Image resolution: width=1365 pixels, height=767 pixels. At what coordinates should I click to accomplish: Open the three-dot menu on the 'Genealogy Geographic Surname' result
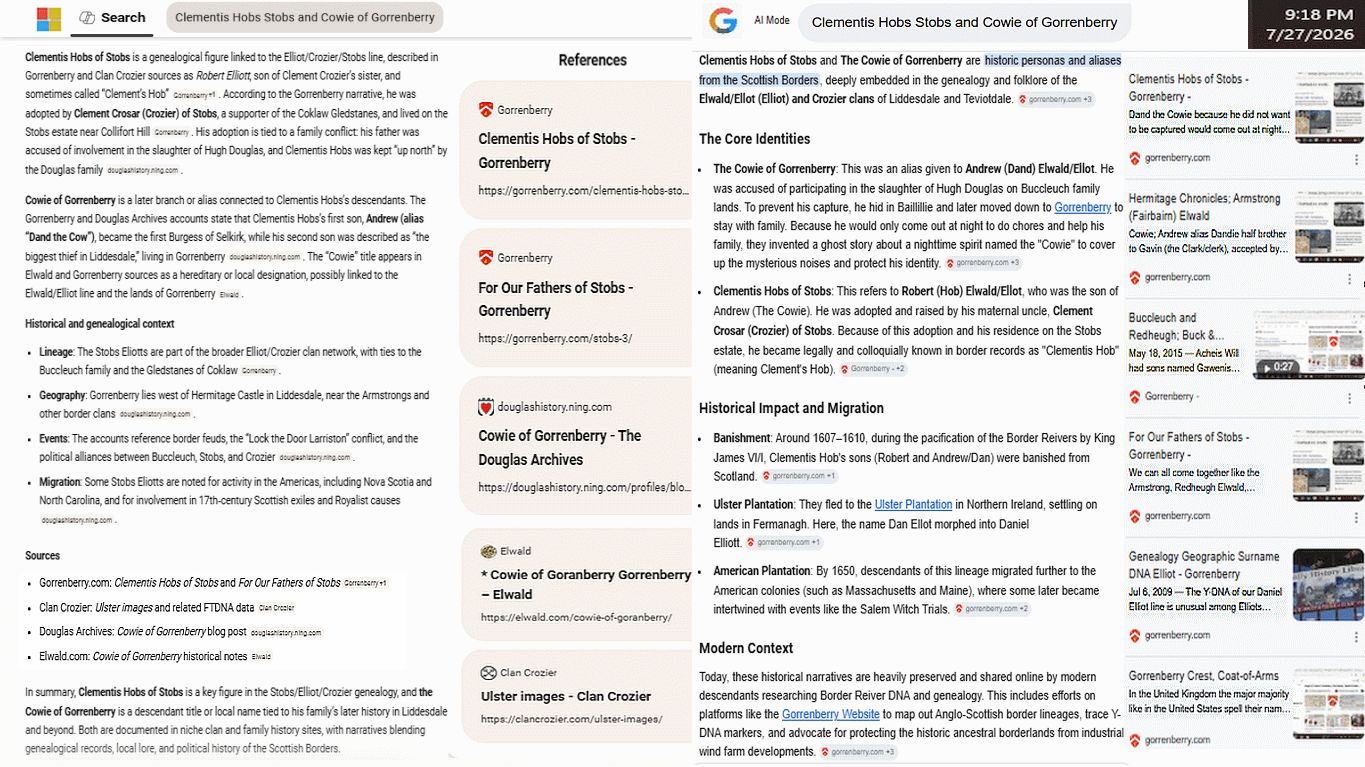(1356, 635)
